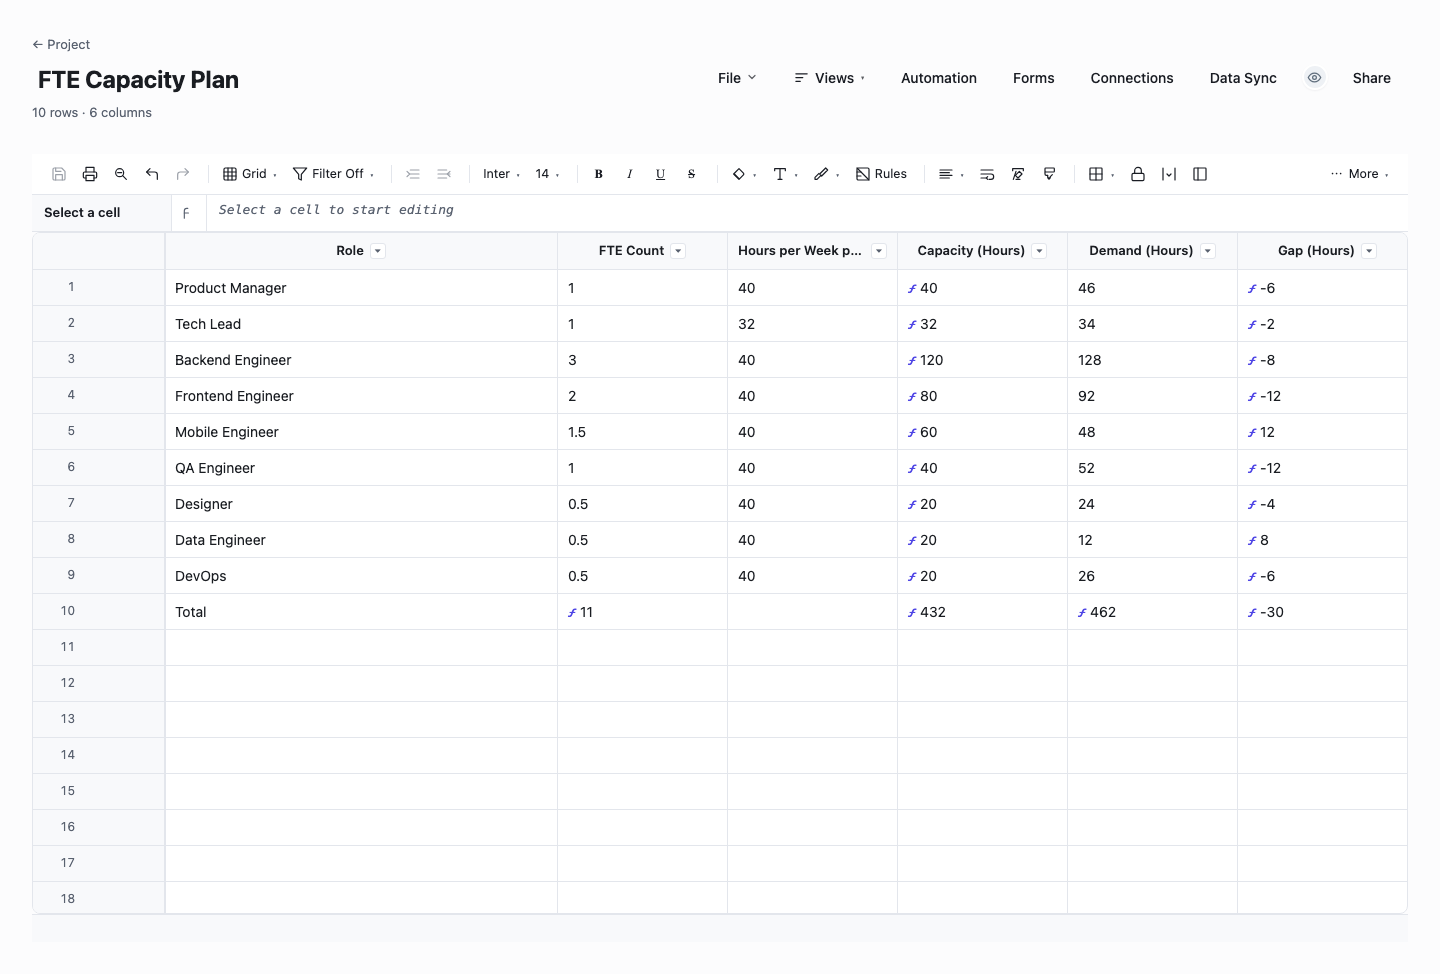Open the Forms menu item

pos(1033,78)
